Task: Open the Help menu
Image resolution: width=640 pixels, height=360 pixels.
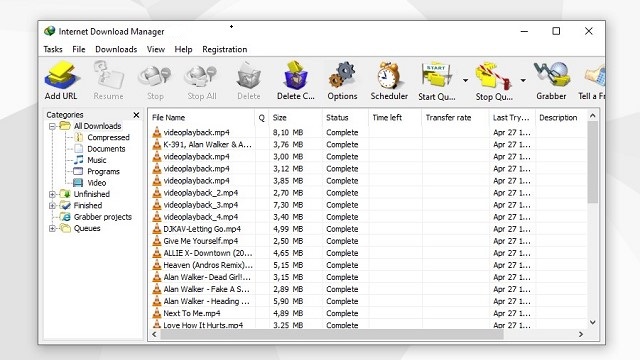Action: [x=183, y=49]
